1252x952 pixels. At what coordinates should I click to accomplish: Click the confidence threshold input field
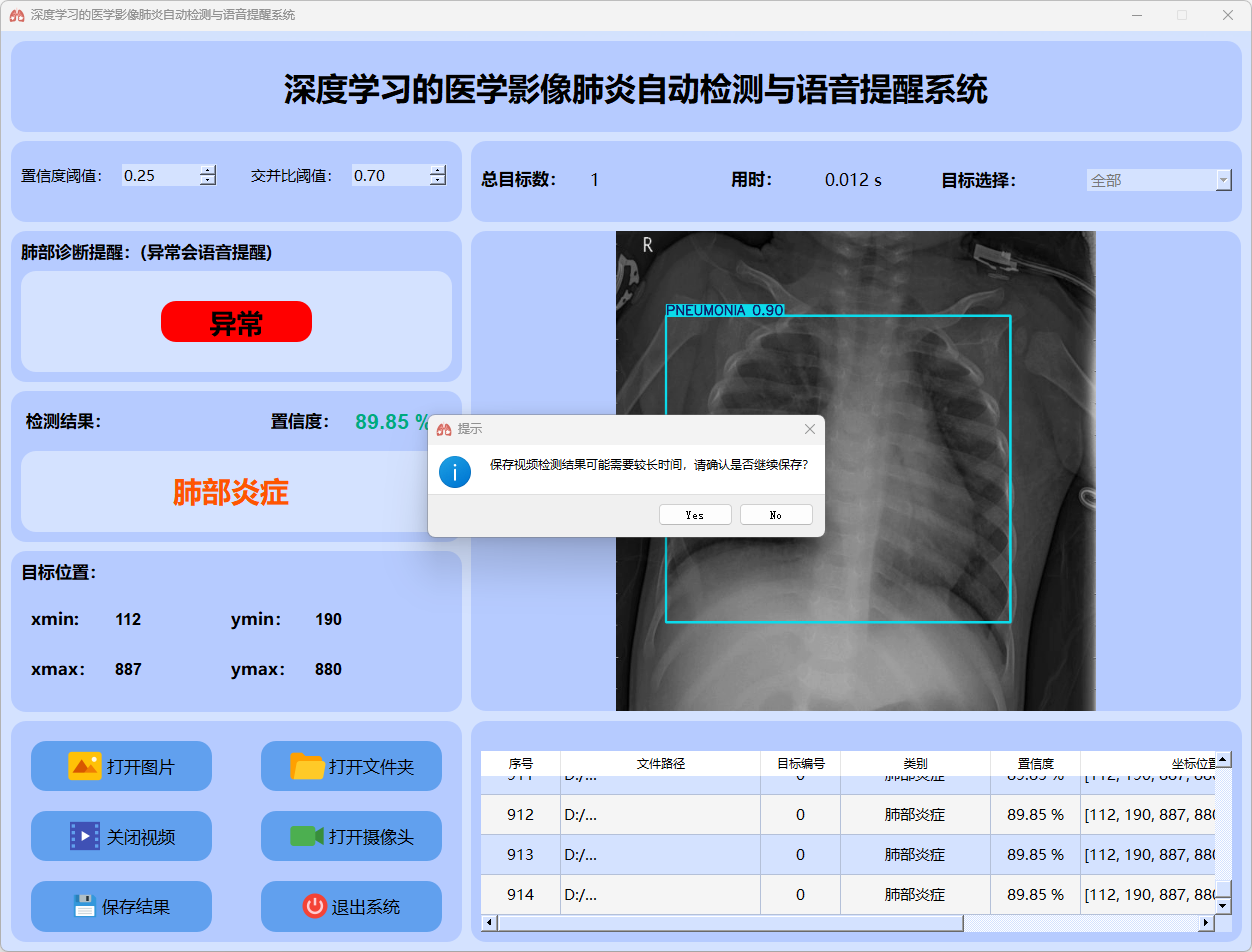coord(158,175)
